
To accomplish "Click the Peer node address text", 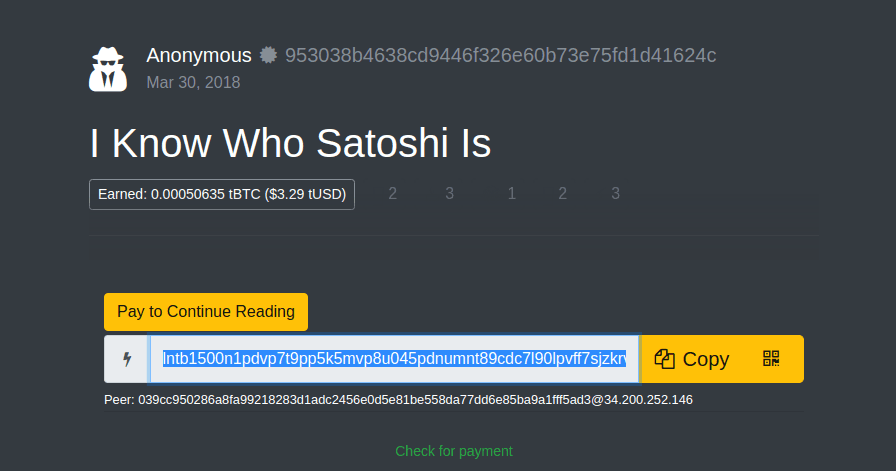I will (398, 400).
